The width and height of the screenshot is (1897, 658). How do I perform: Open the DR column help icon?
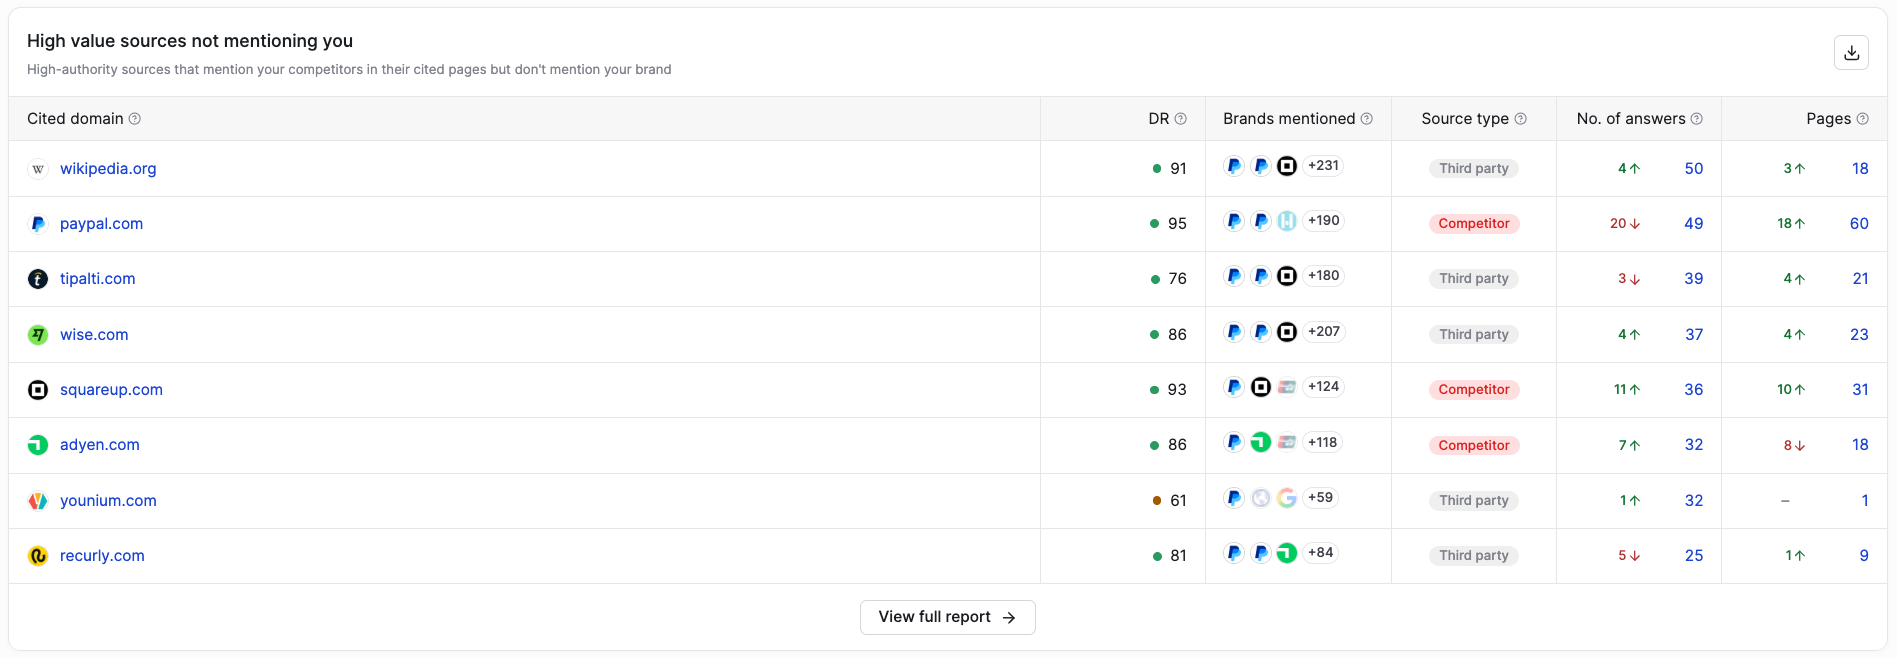pos(1181,119)
